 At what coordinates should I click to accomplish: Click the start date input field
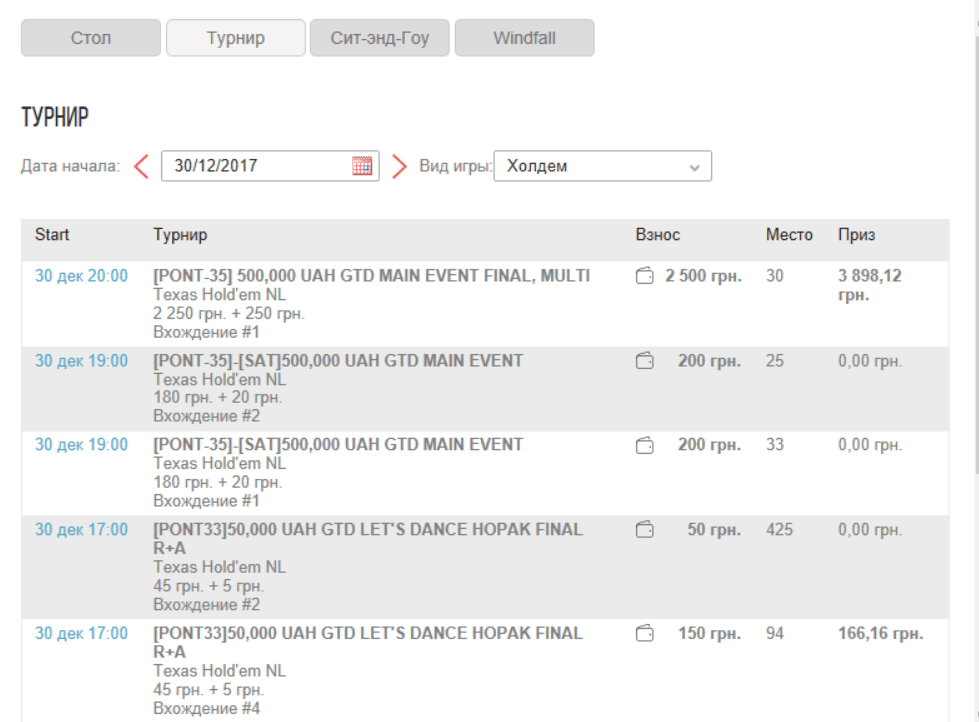(255, 166)
